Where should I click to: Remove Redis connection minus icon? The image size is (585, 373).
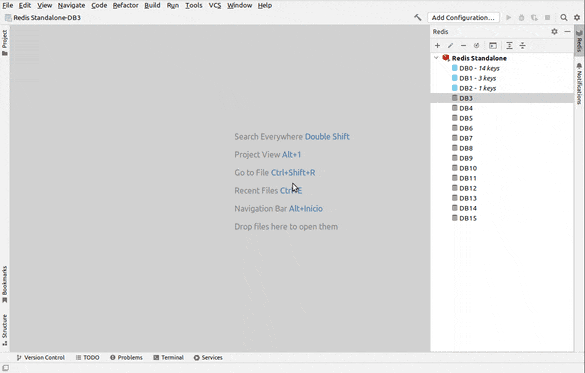(463, 46)
